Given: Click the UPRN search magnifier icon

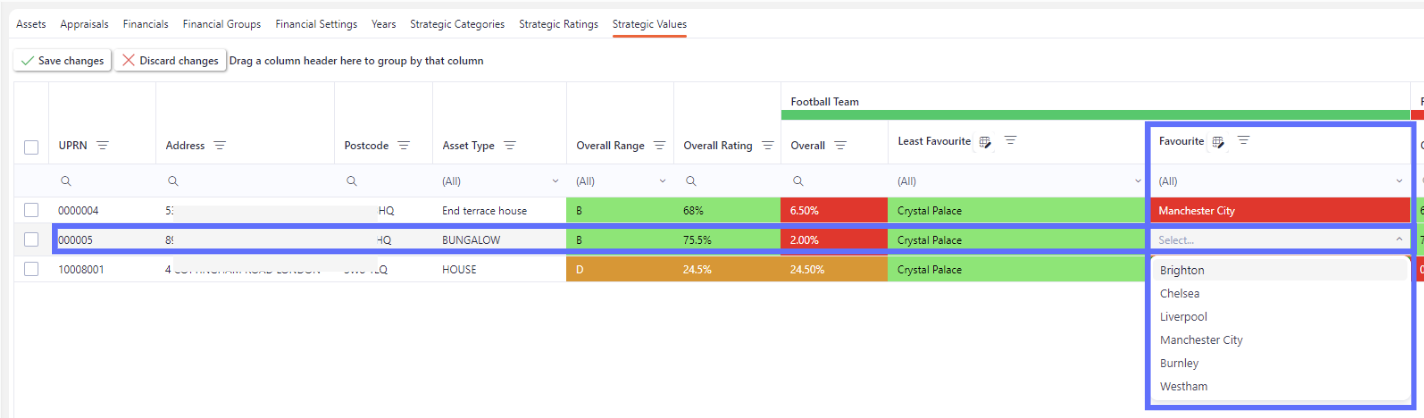Looking at the screenshot, I should pyautogui.click(x=66, y=181).
